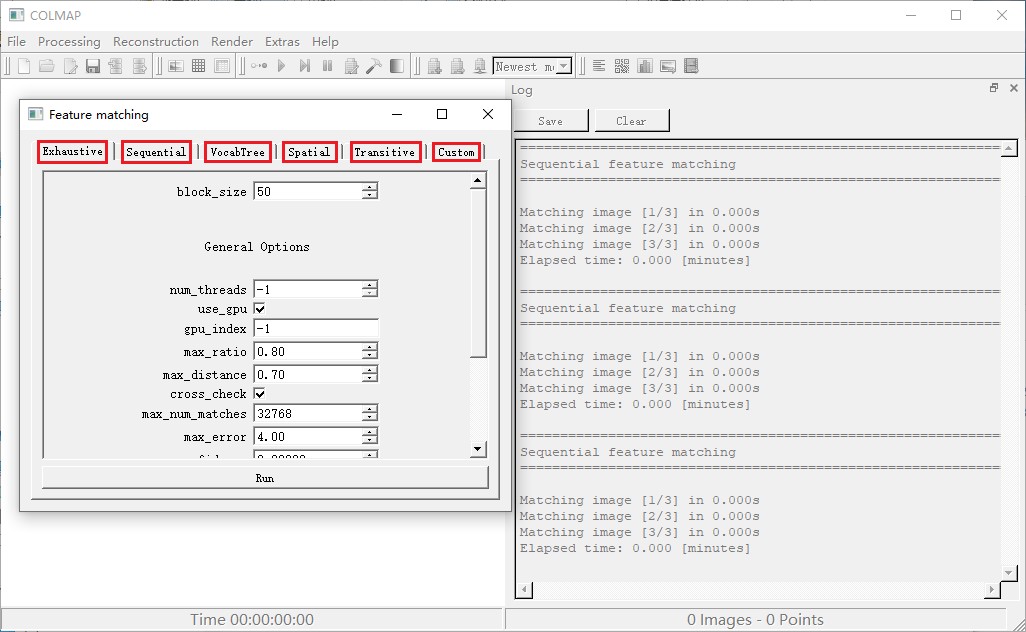The height and width of the screenshot is (632, 1026).
Task: Open the Database management table icon
Action: [222, 66]
